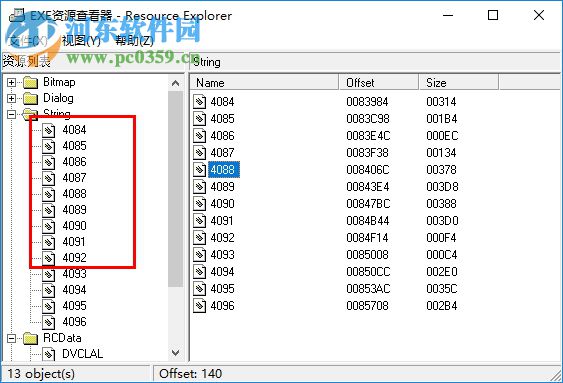Sort by the Name column header
The height and width of the screenshot is (383, 563).
point(264,83)
